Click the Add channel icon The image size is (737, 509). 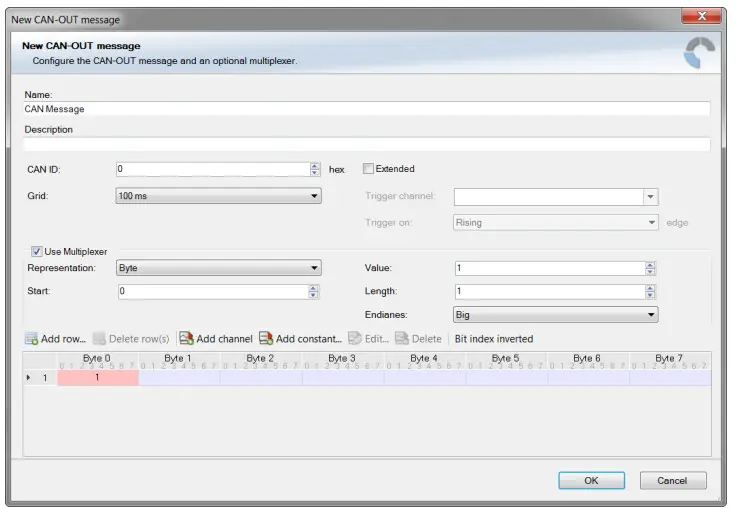tap(186, 339)
